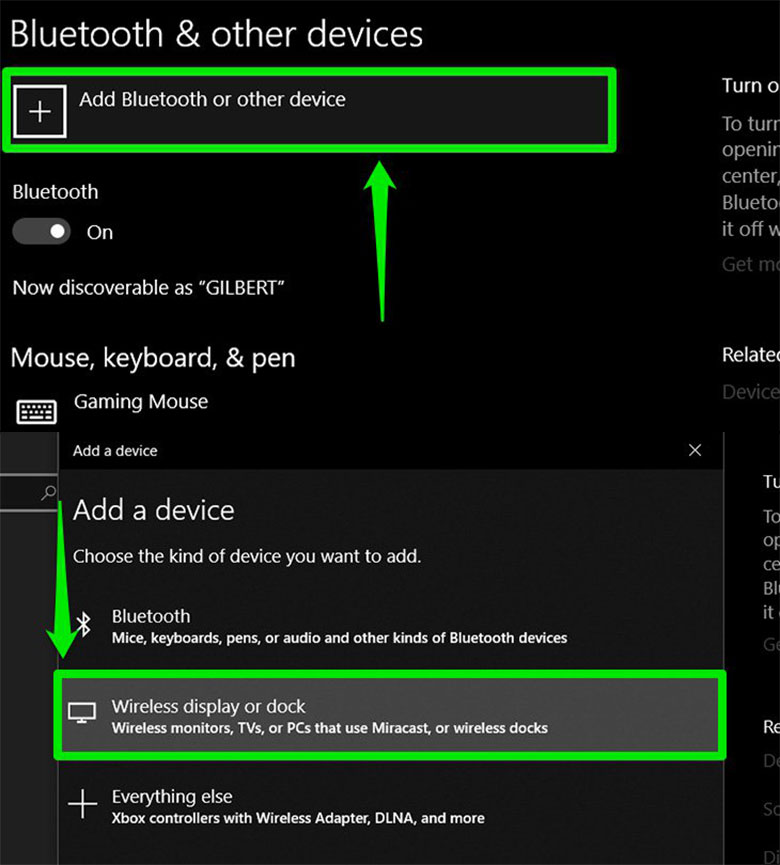Click the 'Bluetooth & other devices' page heading

pos(216,34)
